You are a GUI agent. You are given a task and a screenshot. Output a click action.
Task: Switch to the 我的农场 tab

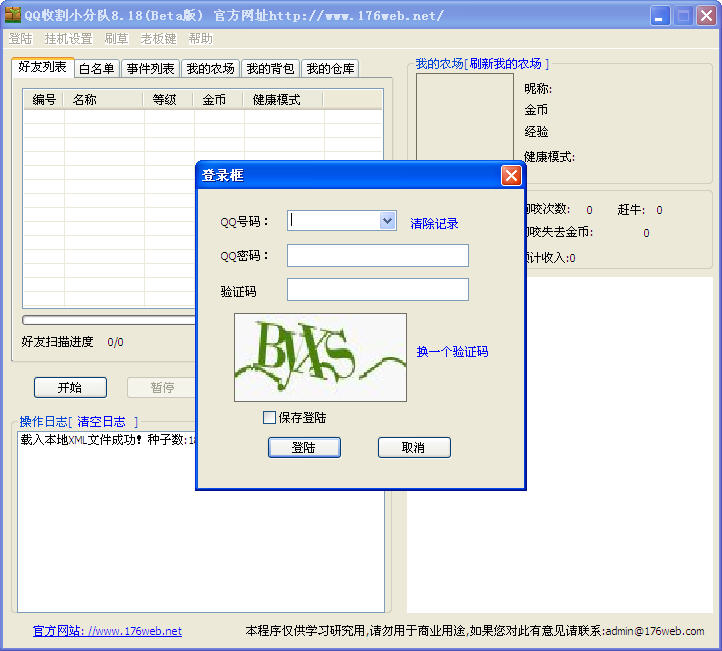(x=210, y=69)
